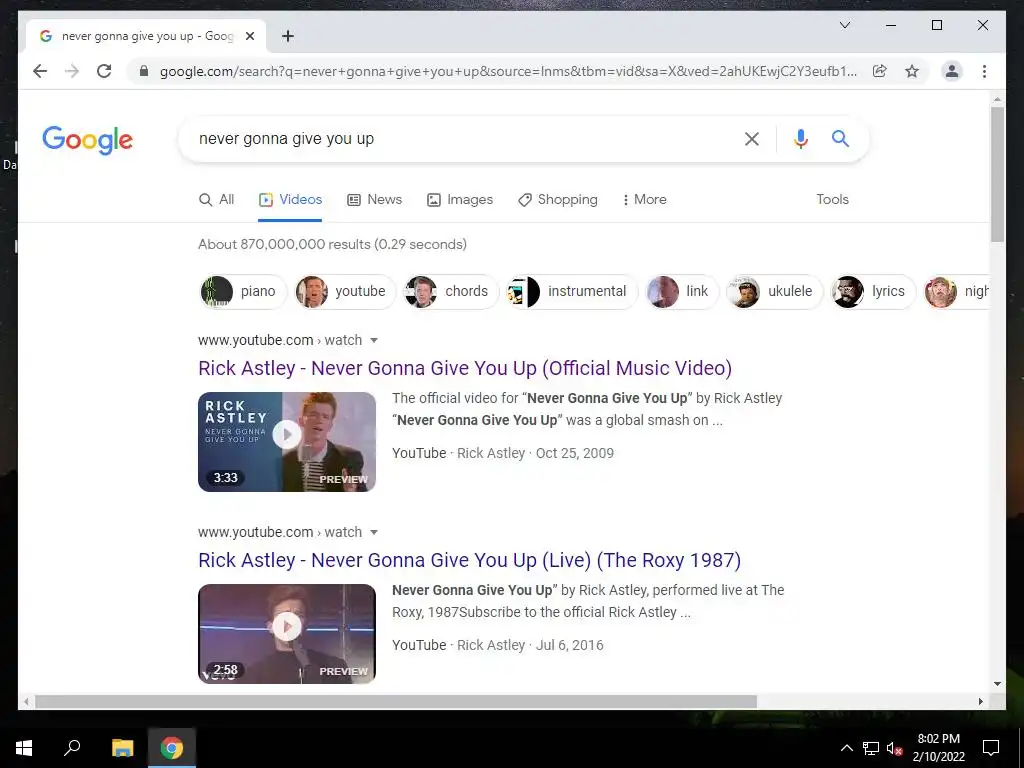
Task: Click the horizontal scrollbar thumb
Action: pyautogui.click(x=396, y=701)
